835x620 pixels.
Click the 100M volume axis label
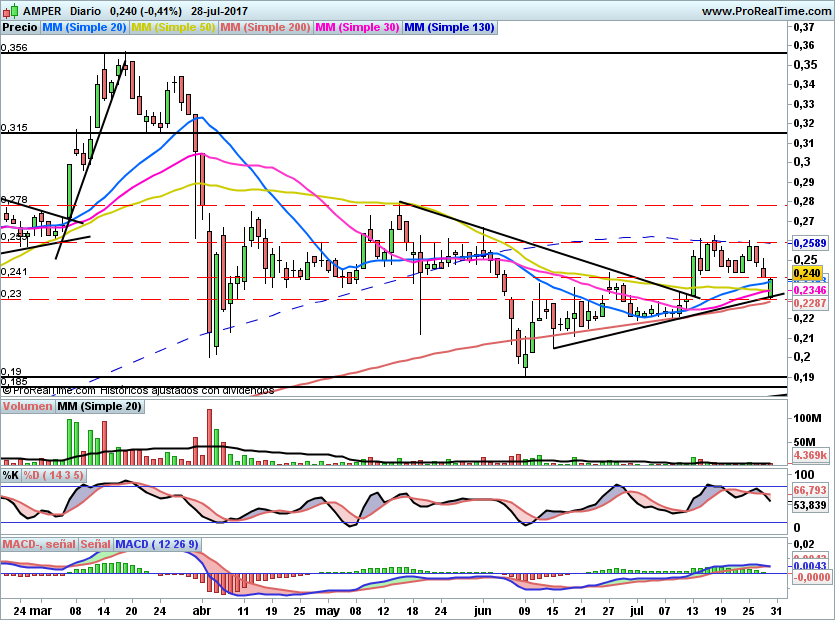807,419
